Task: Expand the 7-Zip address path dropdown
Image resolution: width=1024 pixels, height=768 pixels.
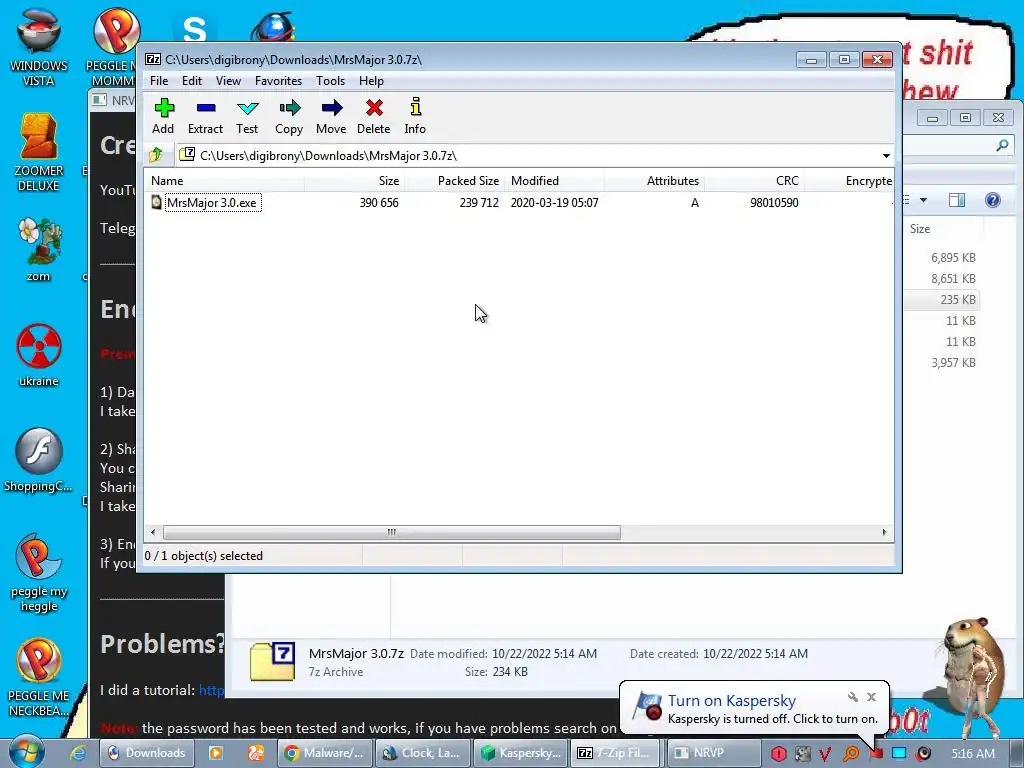Action: pos(886,155)
